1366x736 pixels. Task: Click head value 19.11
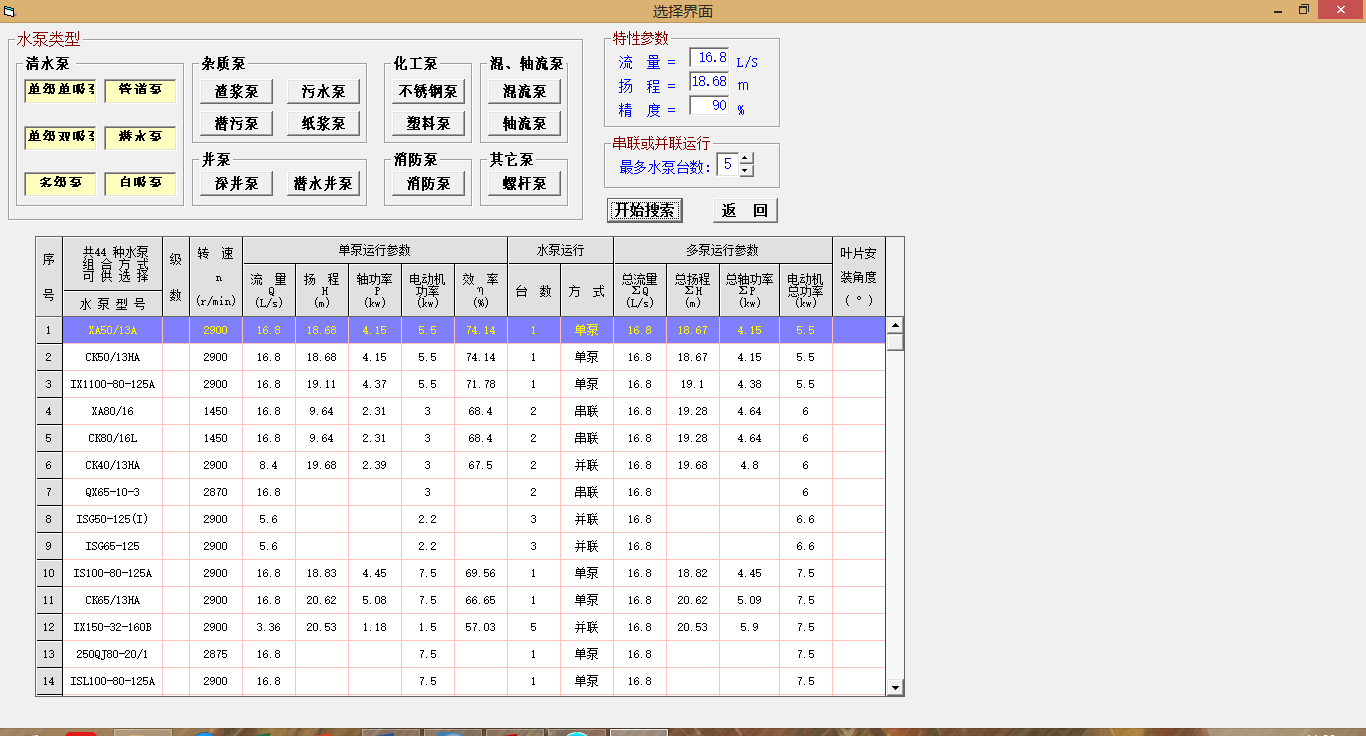coord(322,384)
